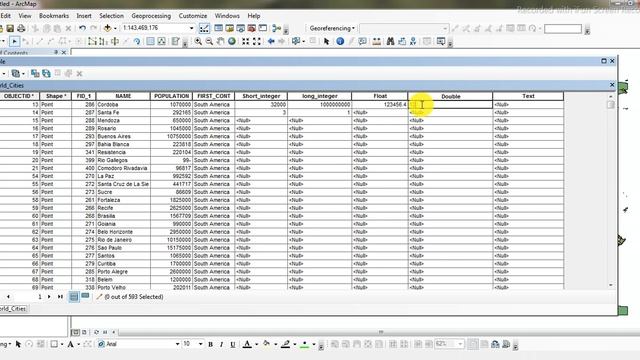The width and height of the screenshot is (640, 360).
Task: Expand the Add Data dropdown arrow
Action: coord(115,28)
